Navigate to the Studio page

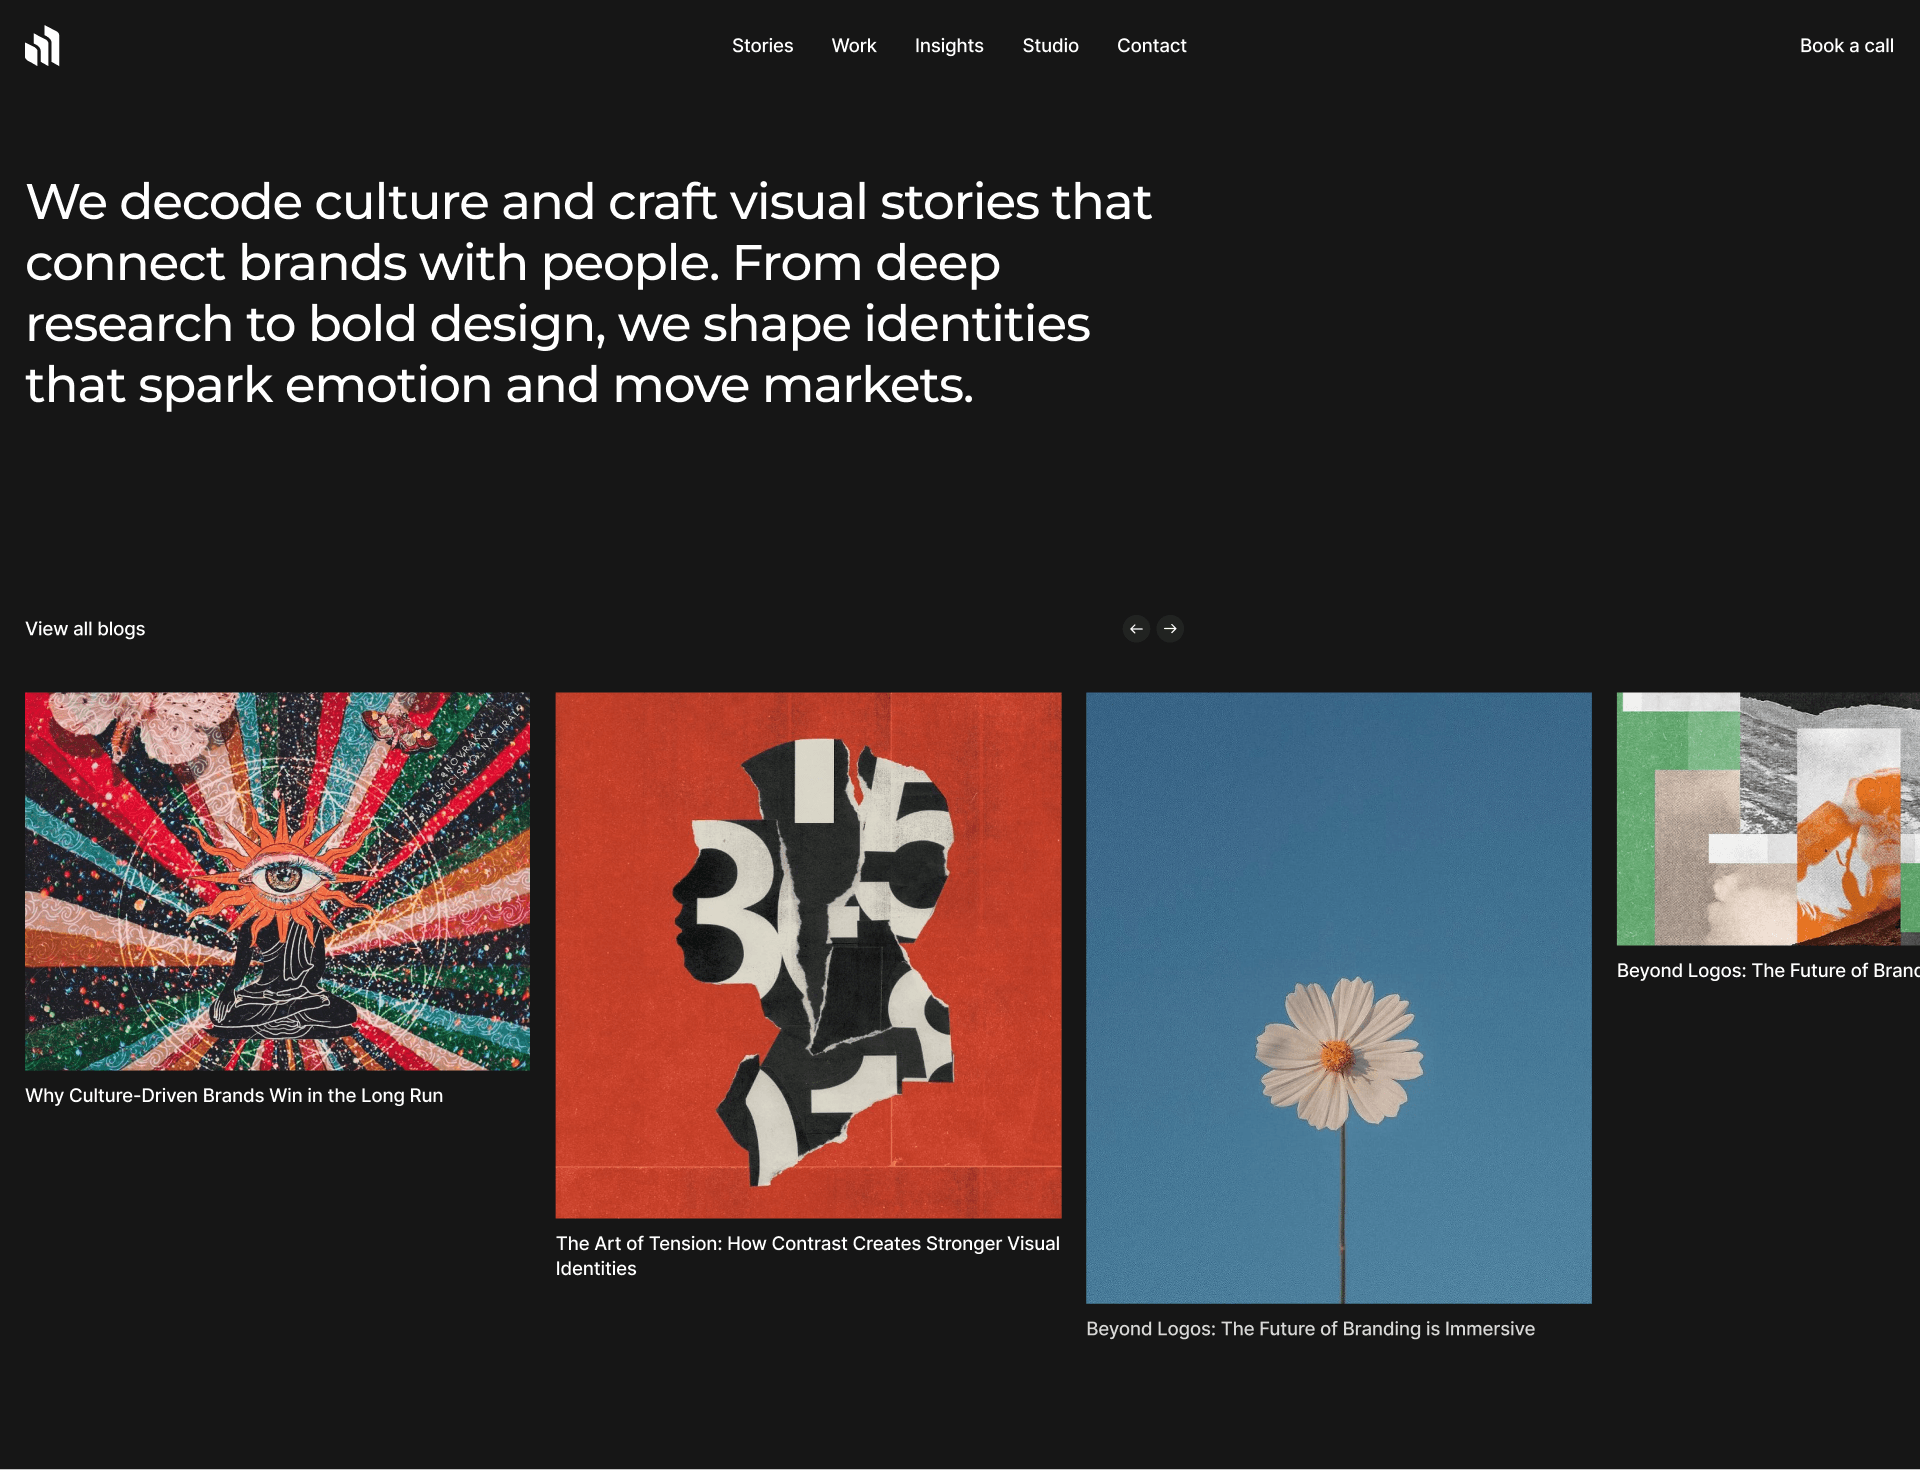(1050, 46)
